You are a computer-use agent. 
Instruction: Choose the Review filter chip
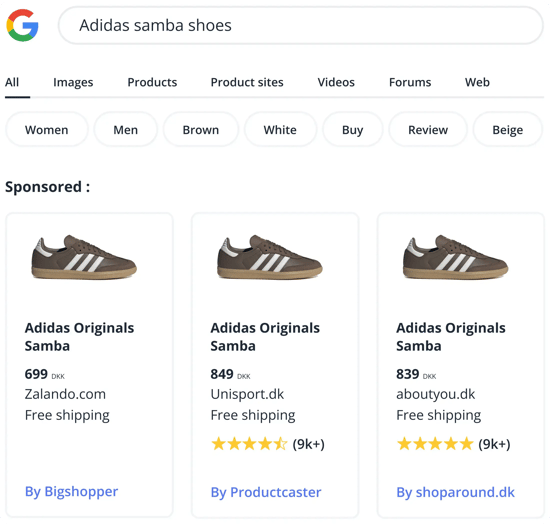pyautogui.click(x=428, y=130)
